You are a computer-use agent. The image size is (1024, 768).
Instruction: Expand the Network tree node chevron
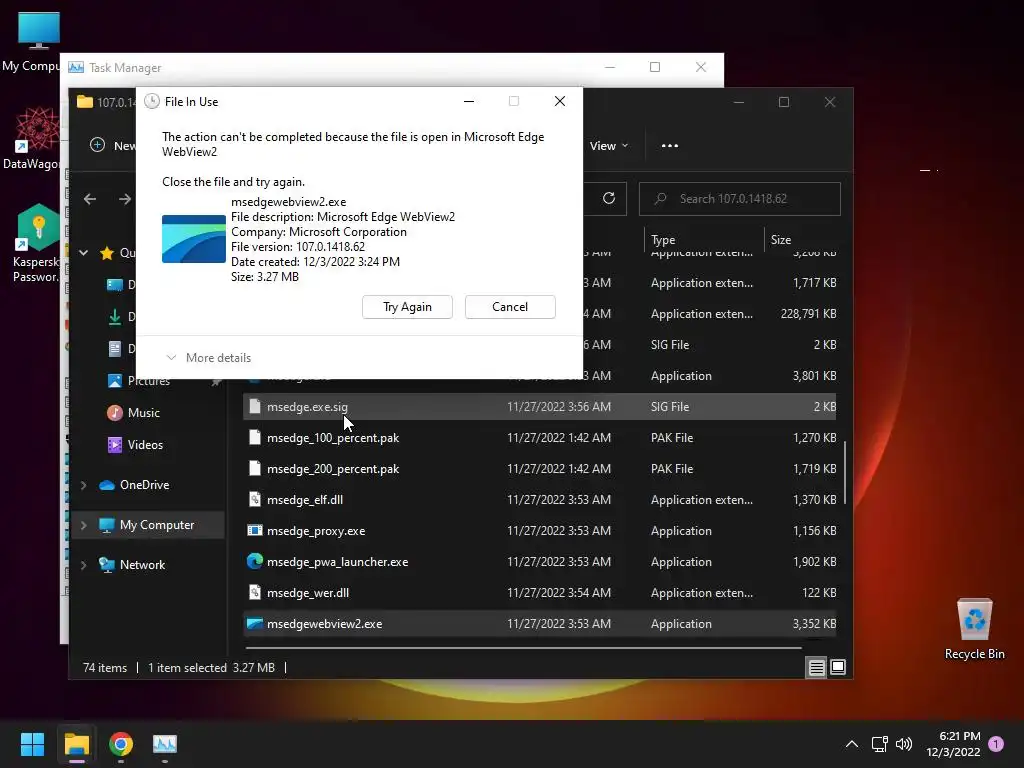click(x=84, y=566)
